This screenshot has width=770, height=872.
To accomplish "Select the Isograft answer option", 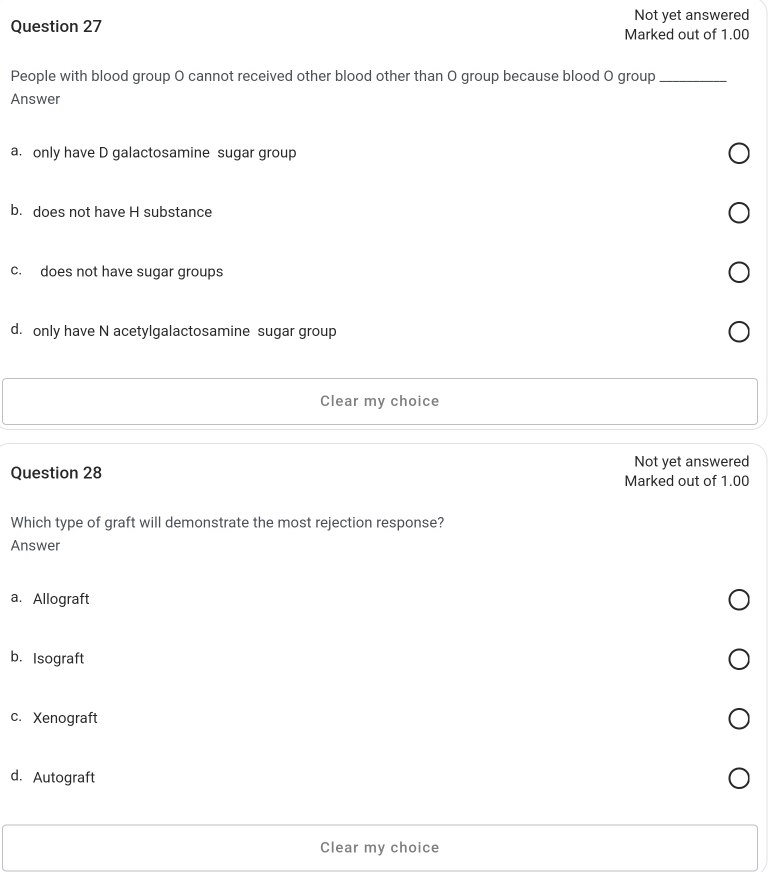I will tap(739, 659).
